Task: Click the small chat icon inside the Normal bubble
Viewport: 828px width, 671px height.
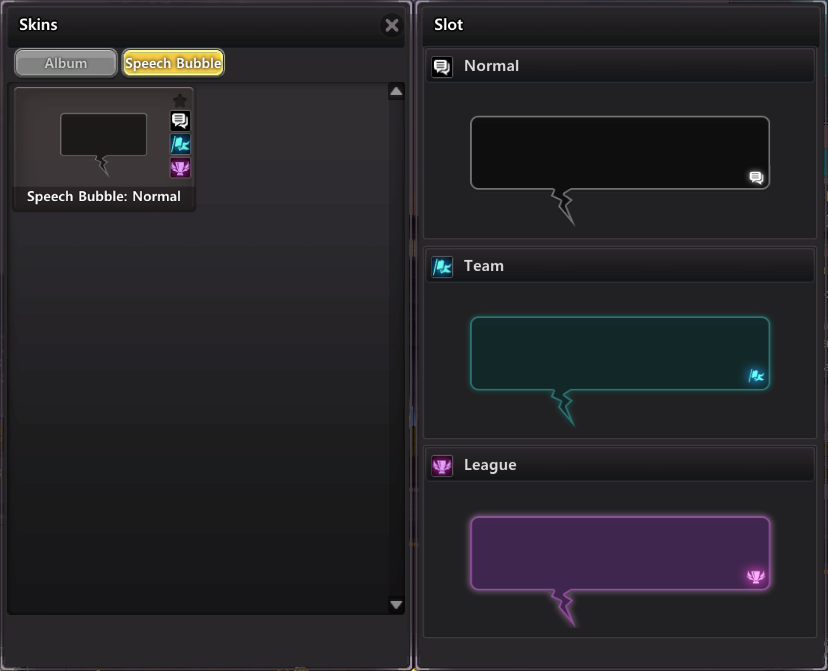Action: (x=756, y=178)
